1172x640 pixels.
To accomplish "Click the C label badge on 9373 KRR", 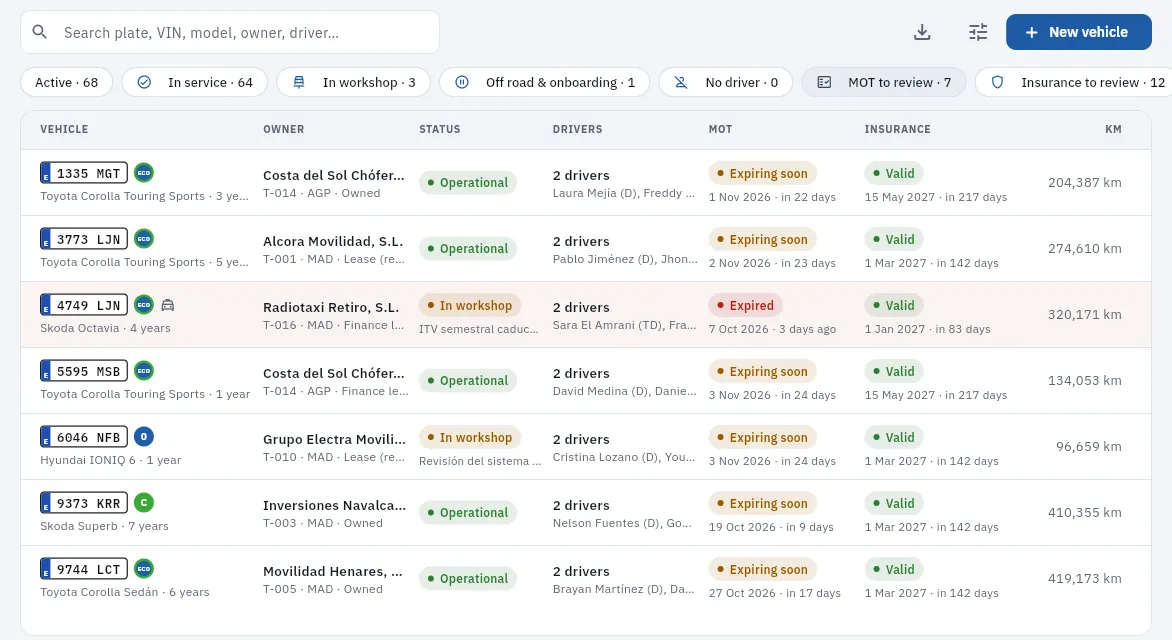I will (x=144, y=503).
